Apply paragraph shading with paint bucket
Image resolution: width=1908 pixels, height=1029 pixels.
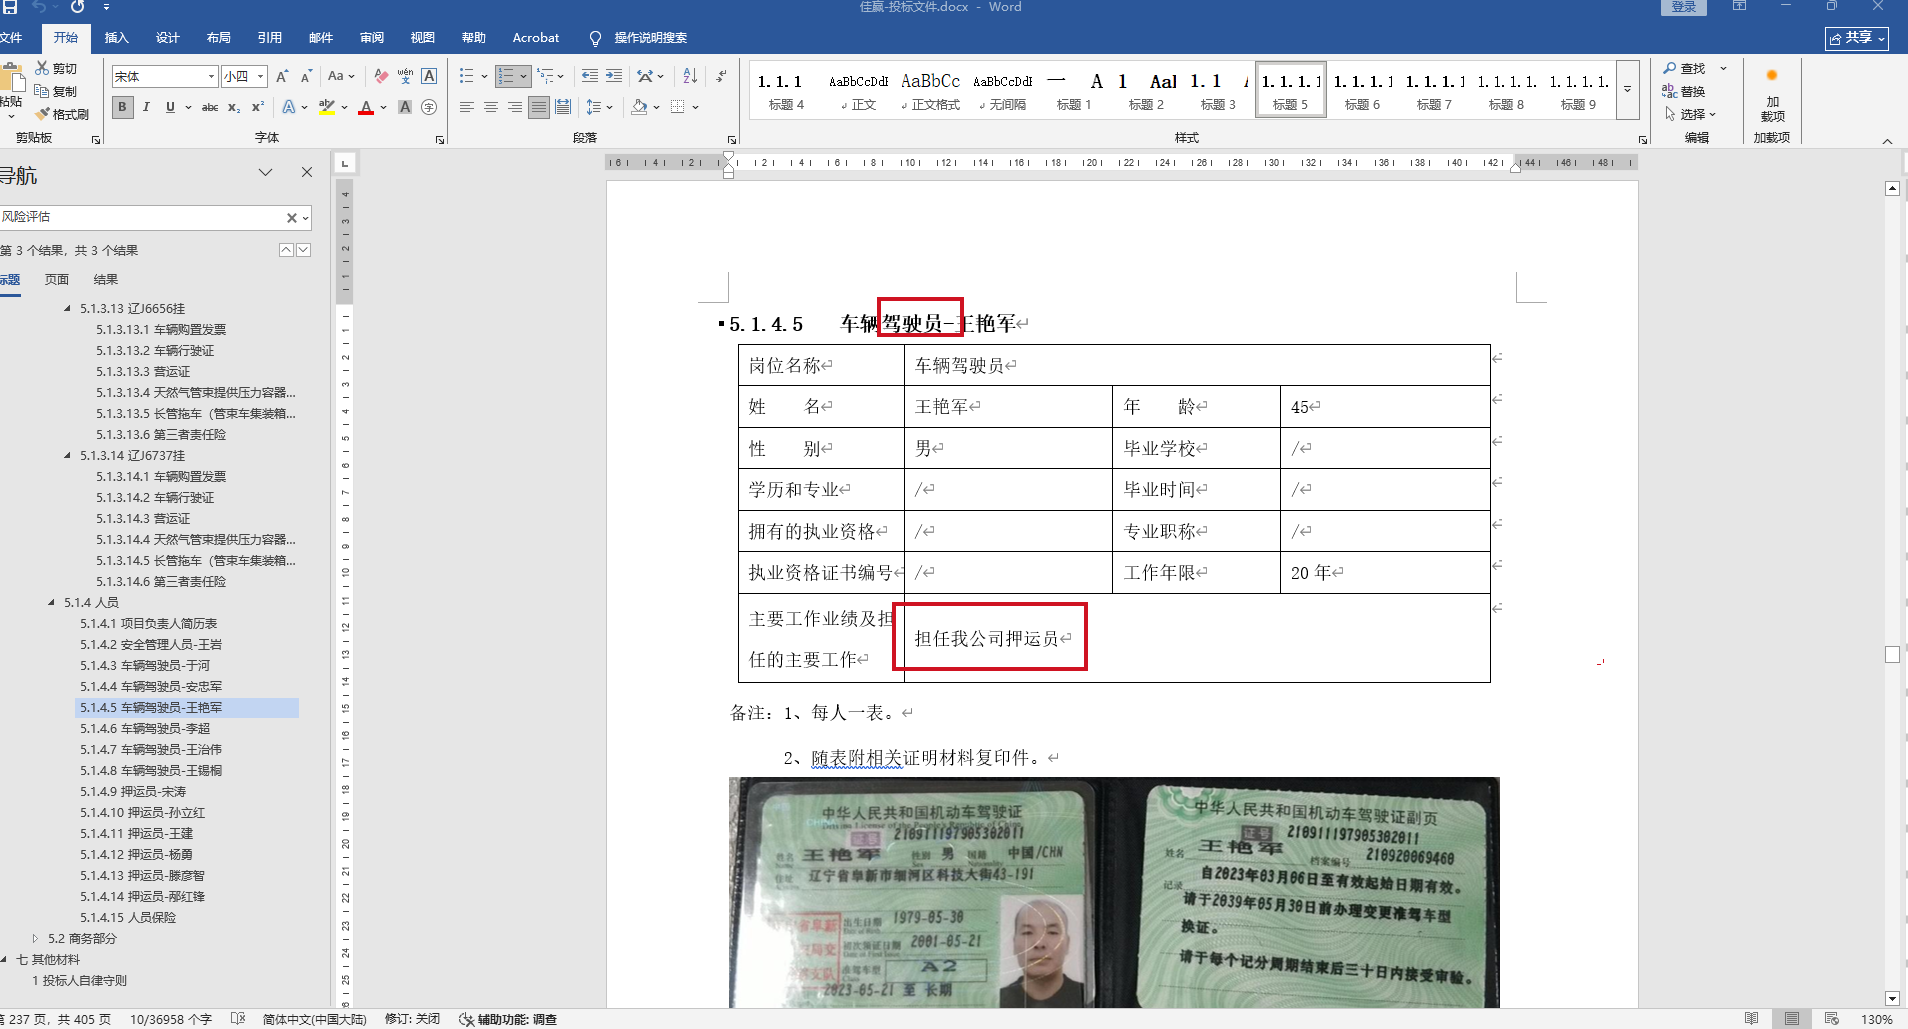click(x=639, y=107)
